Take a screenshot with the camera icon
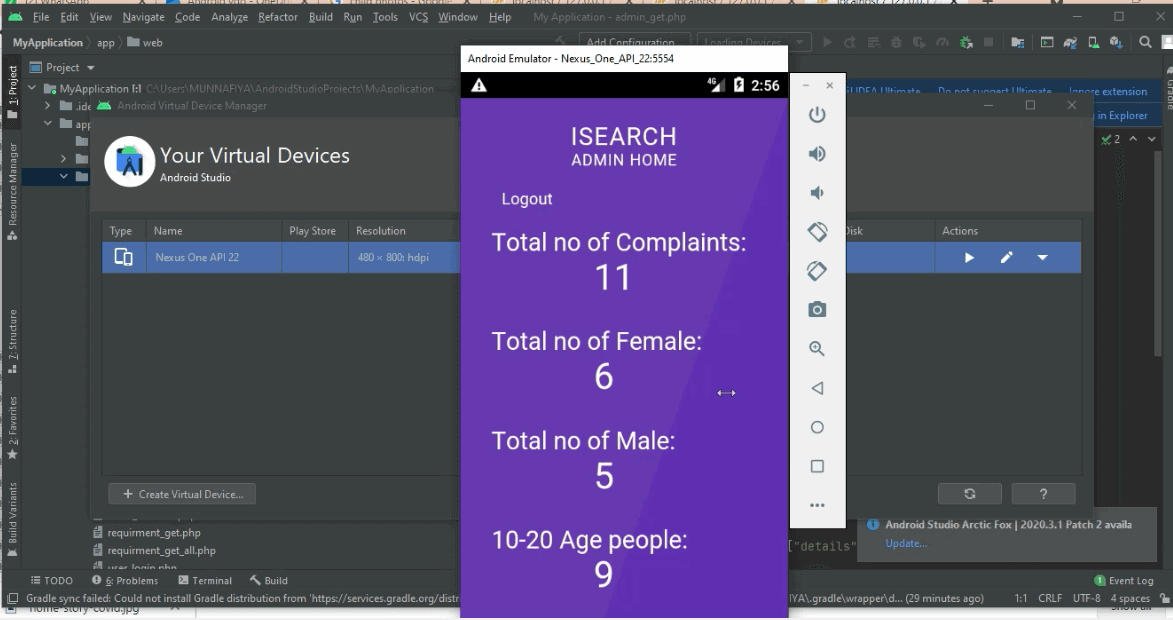 817,309
